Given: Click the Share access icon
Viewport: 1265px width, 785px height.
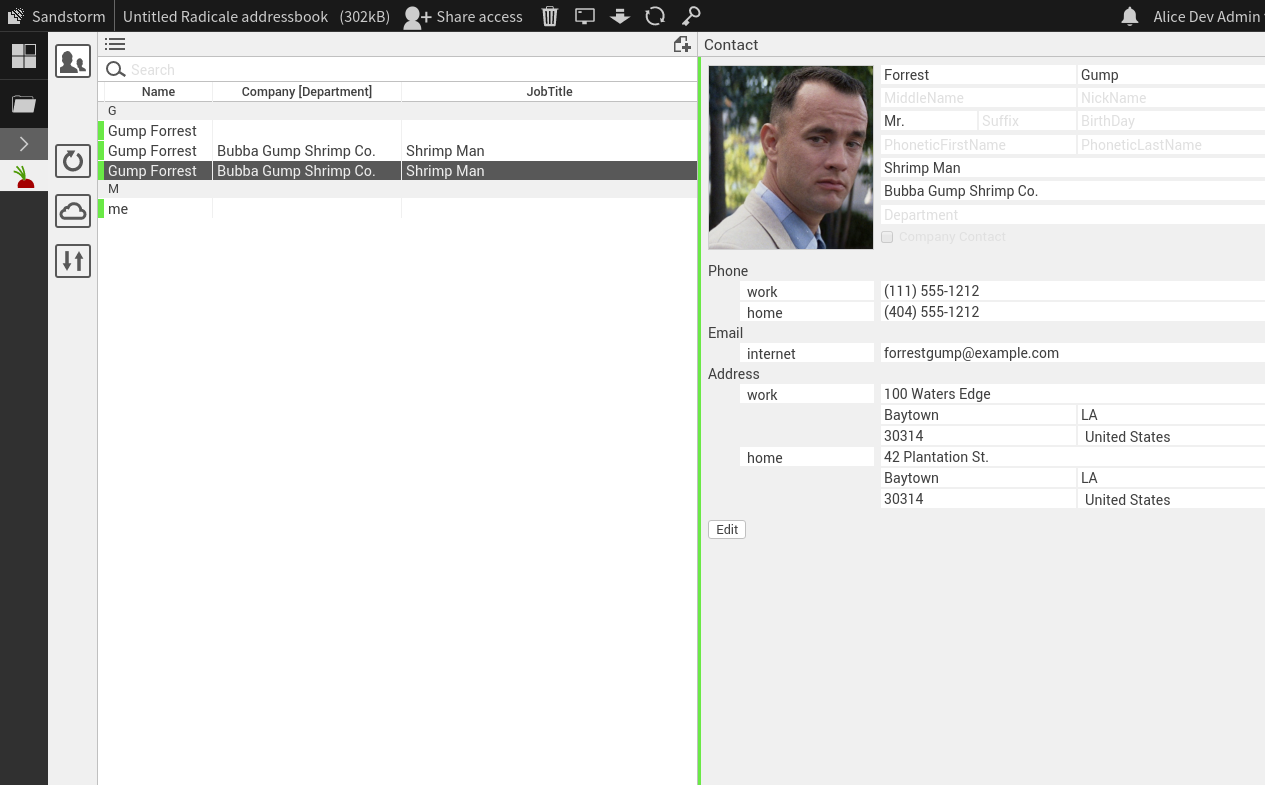Looking at the screenshot, I should pos(417,16).
